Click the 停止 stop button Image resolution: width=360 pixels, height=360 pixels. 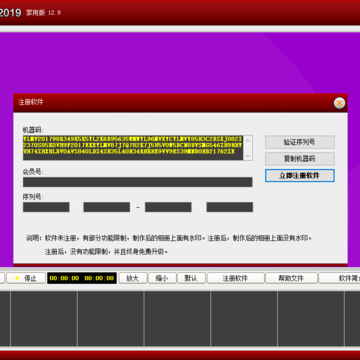26,278
